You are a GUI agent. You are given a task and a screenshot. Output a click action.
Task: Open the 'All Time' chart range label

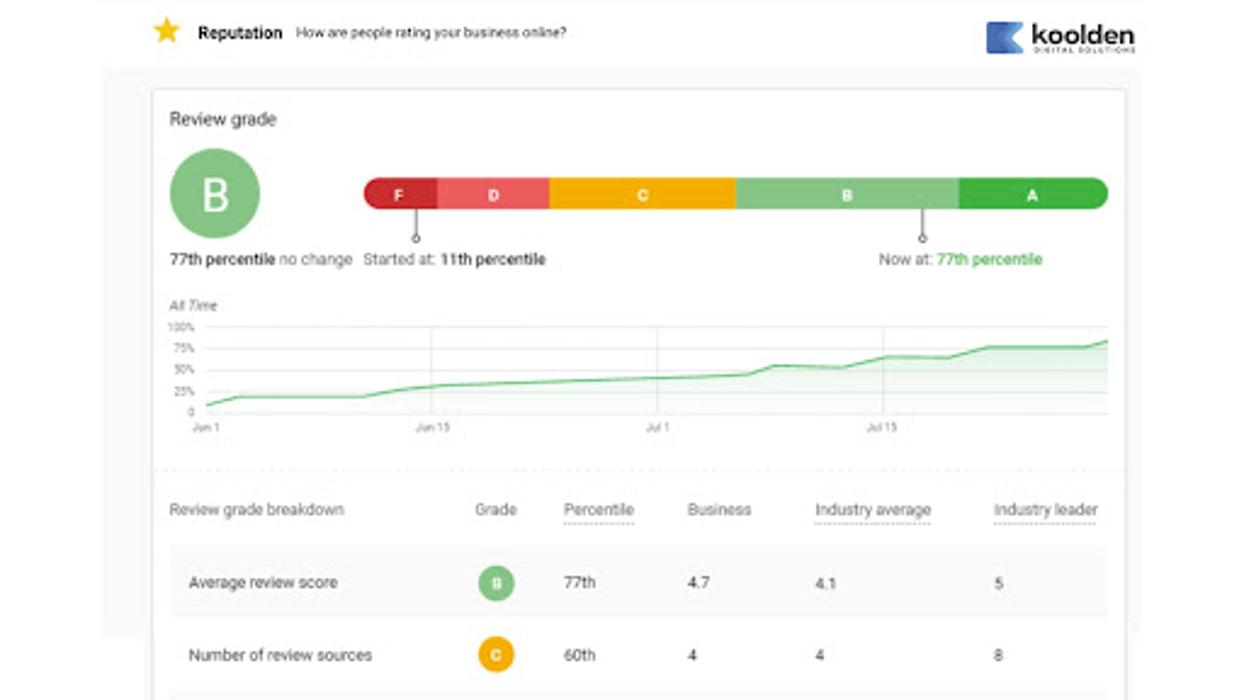tap(193, 306)
